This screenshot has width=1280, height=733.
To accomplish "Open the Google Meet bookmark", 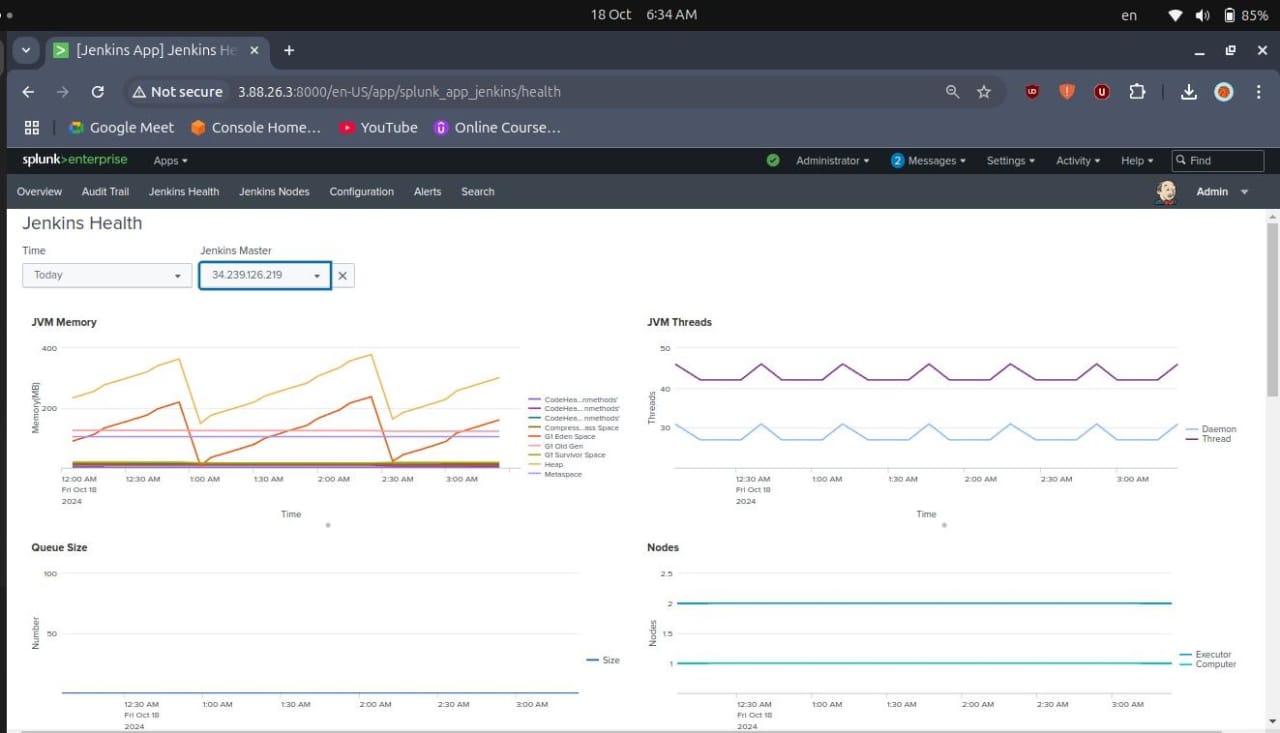I will 121,128.
